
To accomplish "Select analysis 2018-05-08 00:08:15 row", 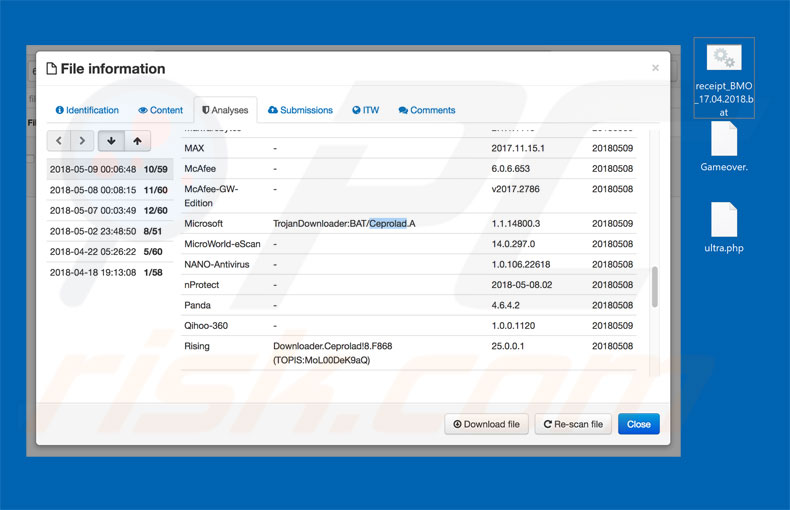I will pos(109,190).
